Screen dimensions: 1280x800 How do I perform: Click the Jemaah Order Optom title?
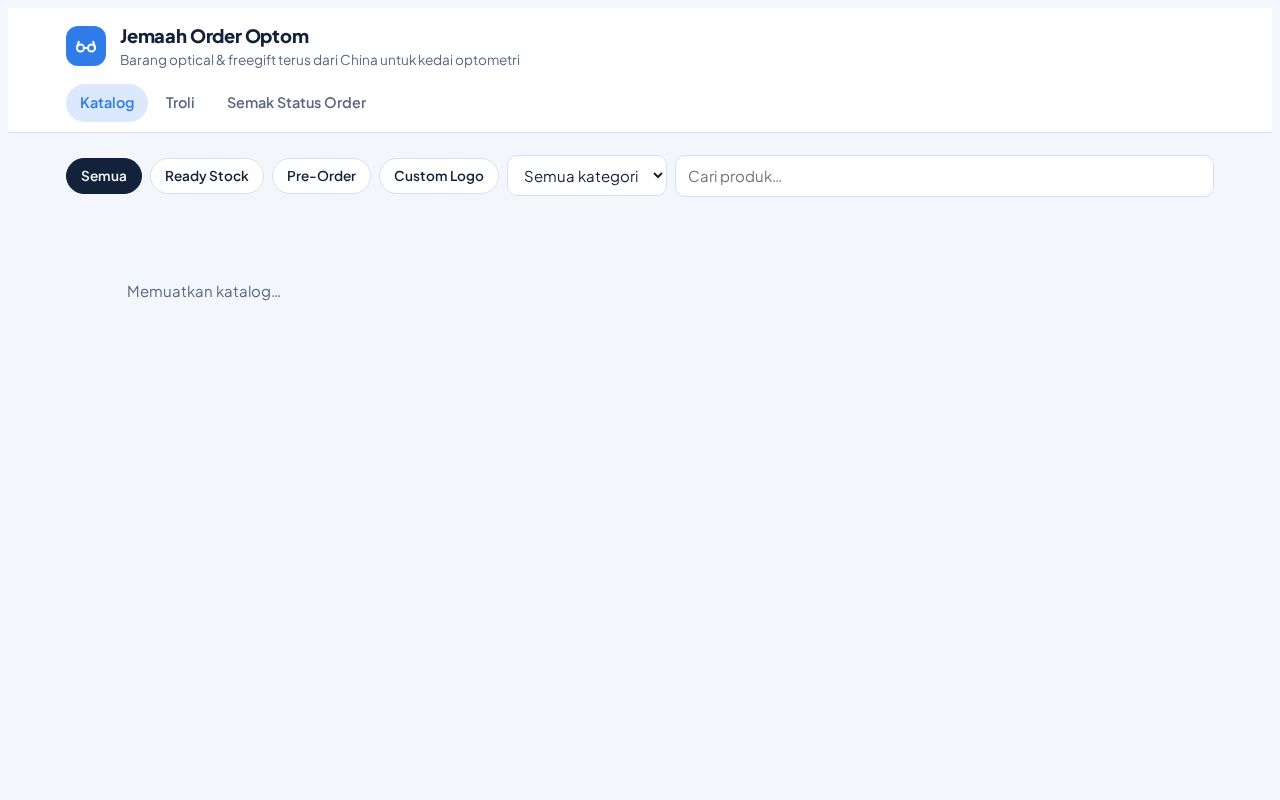(x=214, y=36)
